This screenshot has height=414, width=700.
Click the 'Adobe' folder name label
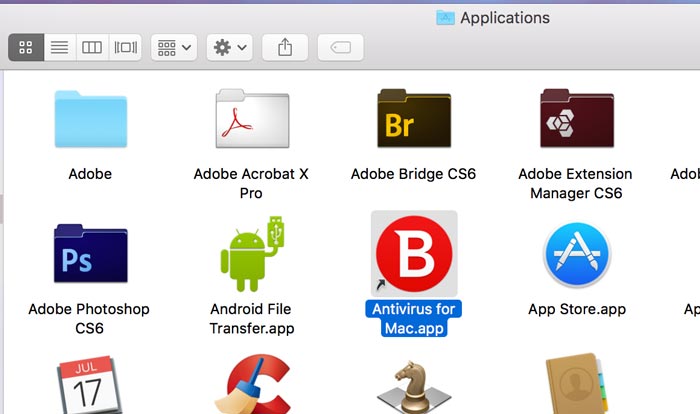point(90,174)
